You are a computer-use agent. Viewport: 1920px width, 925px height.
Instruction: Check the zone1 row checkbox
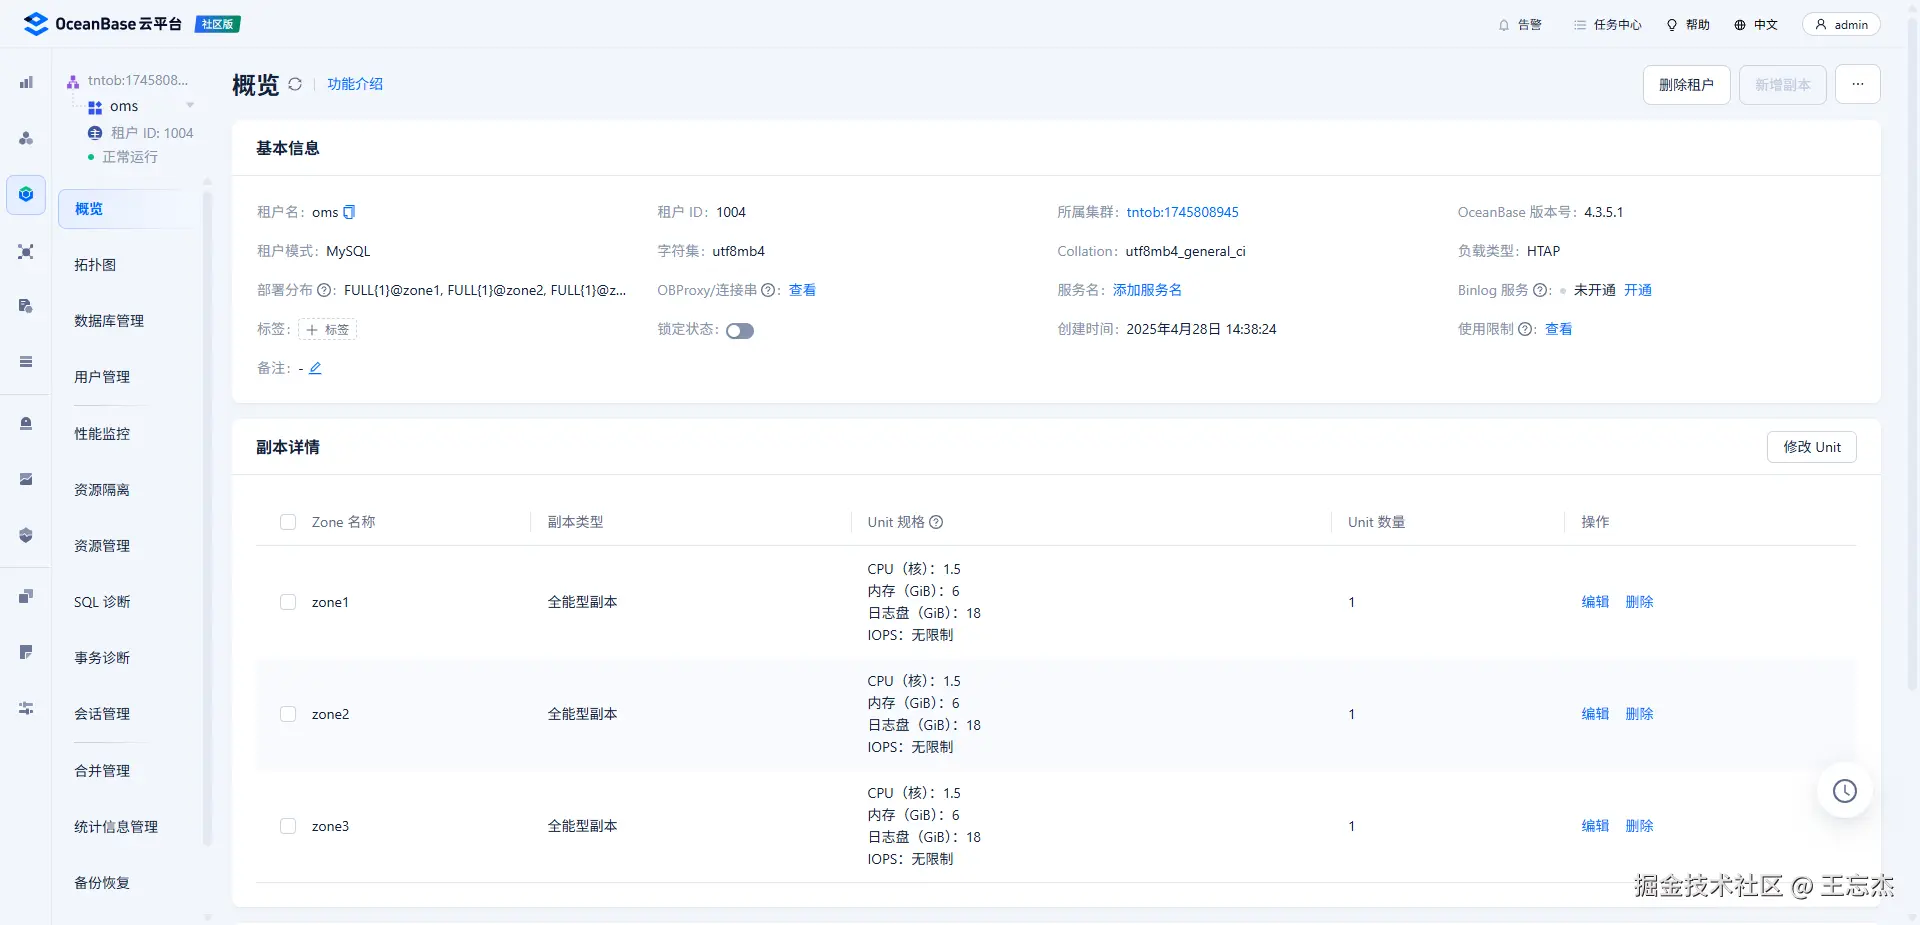(288, 602)
